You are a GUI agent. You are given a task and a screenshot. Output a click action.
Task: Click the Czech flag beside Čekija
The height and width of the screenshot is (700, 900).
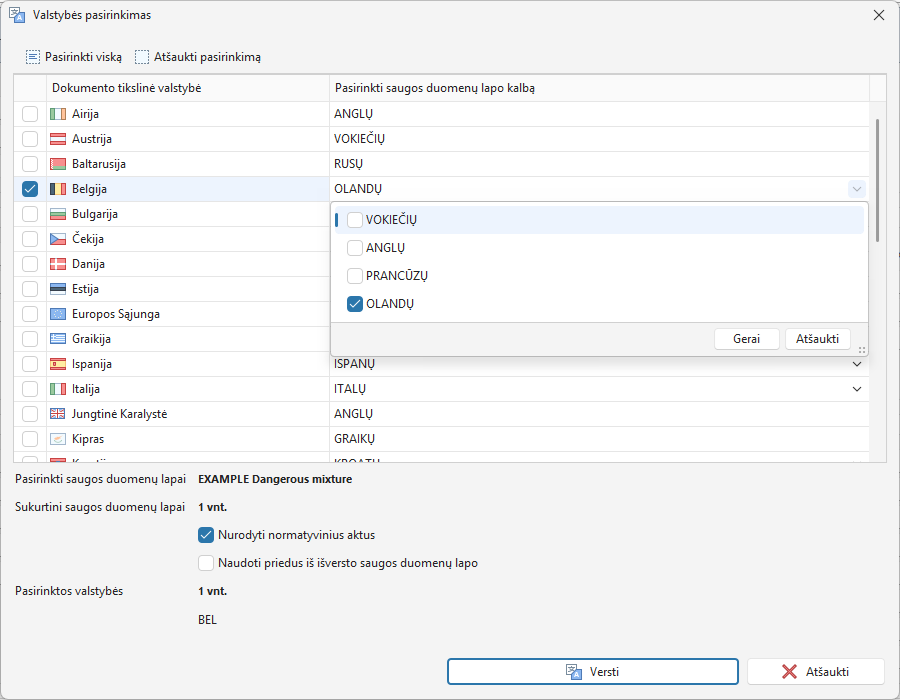pos(58,239)
